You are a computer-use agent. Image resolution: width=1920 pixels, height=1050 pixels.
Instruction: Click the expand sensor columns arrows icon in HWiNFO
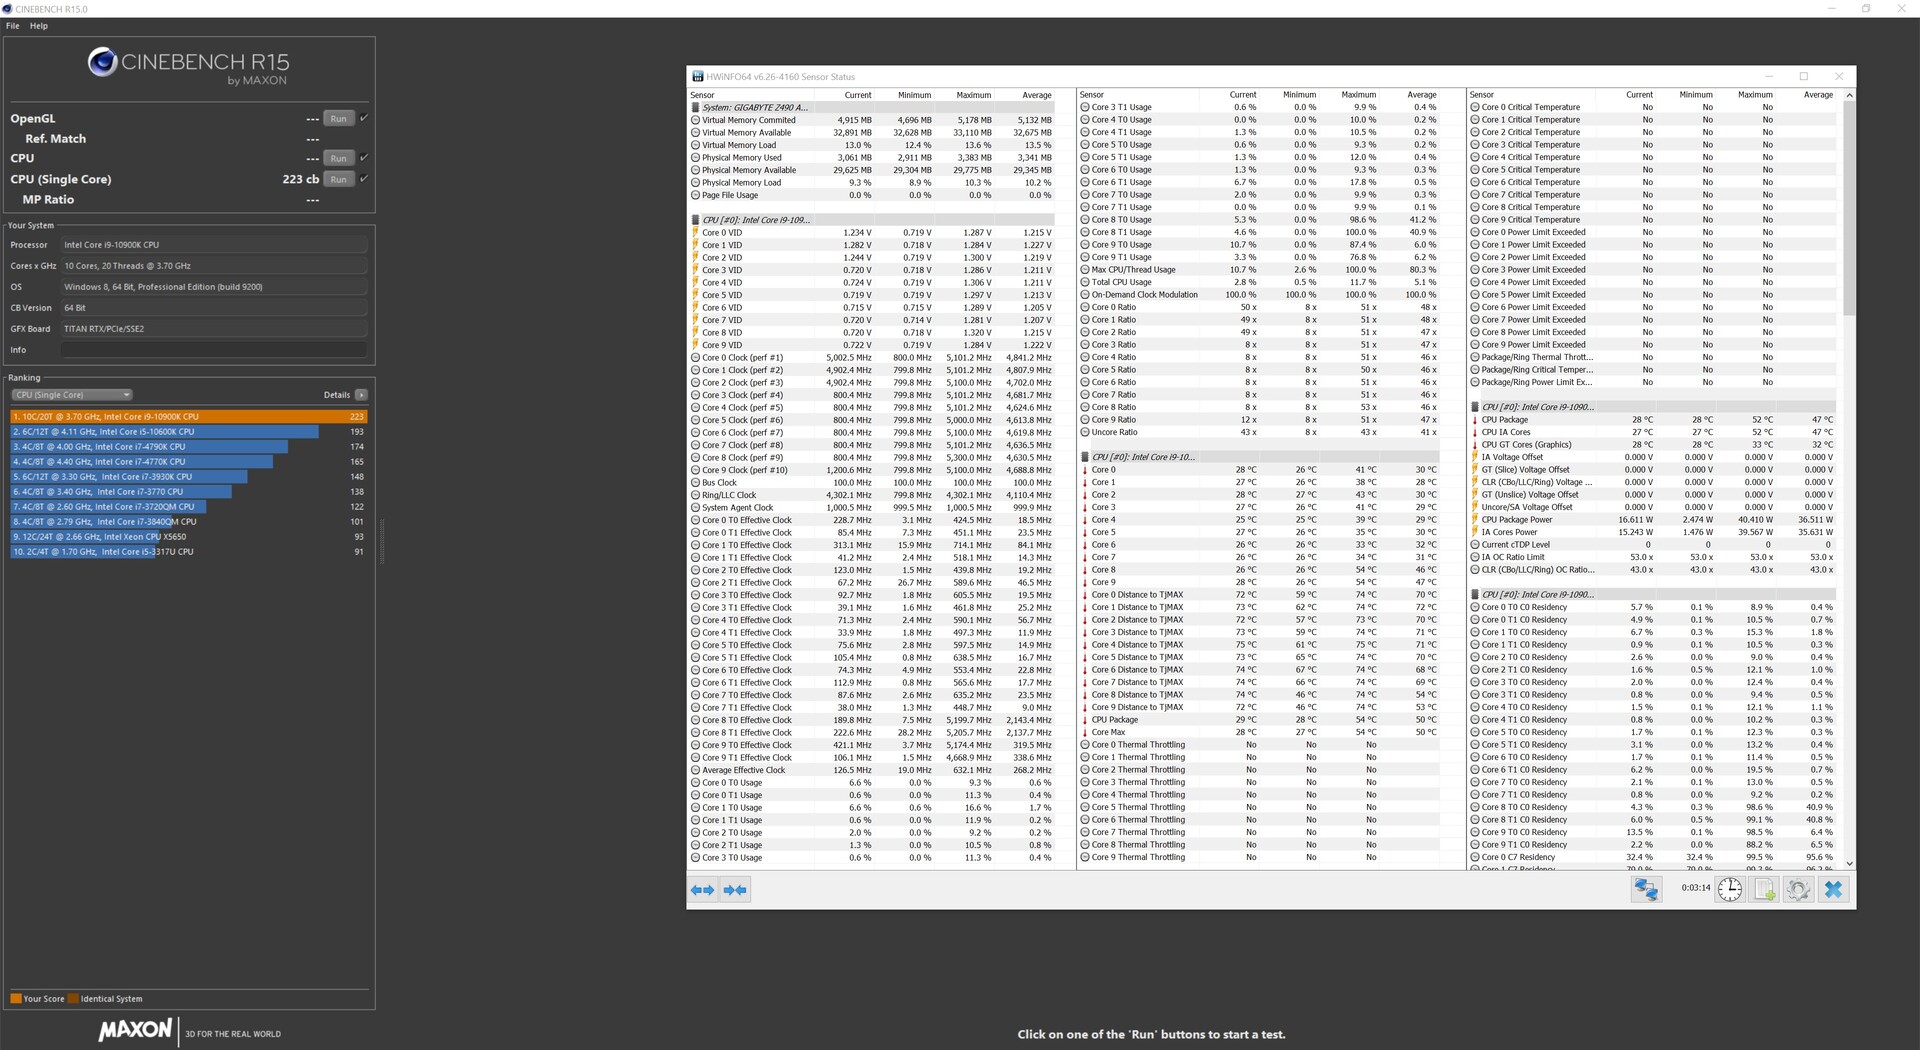pos(703,889)
